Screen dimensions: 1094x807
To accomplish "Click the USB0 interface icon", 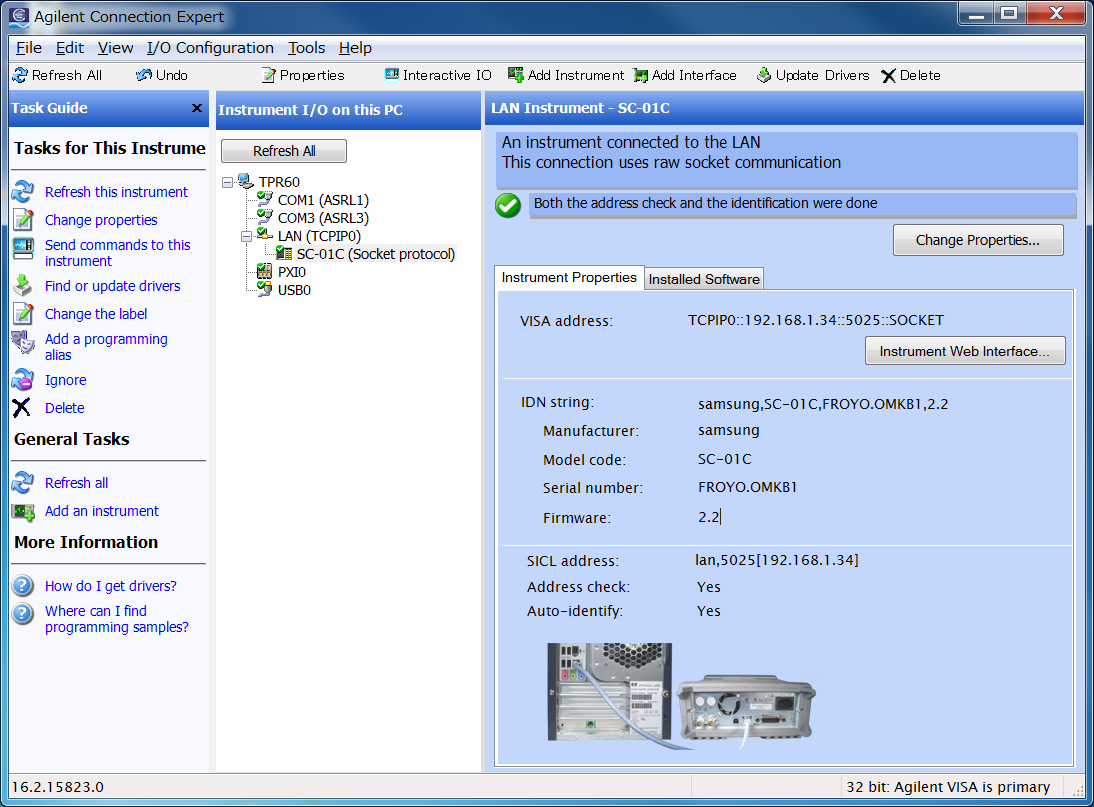I will point(264,289).
